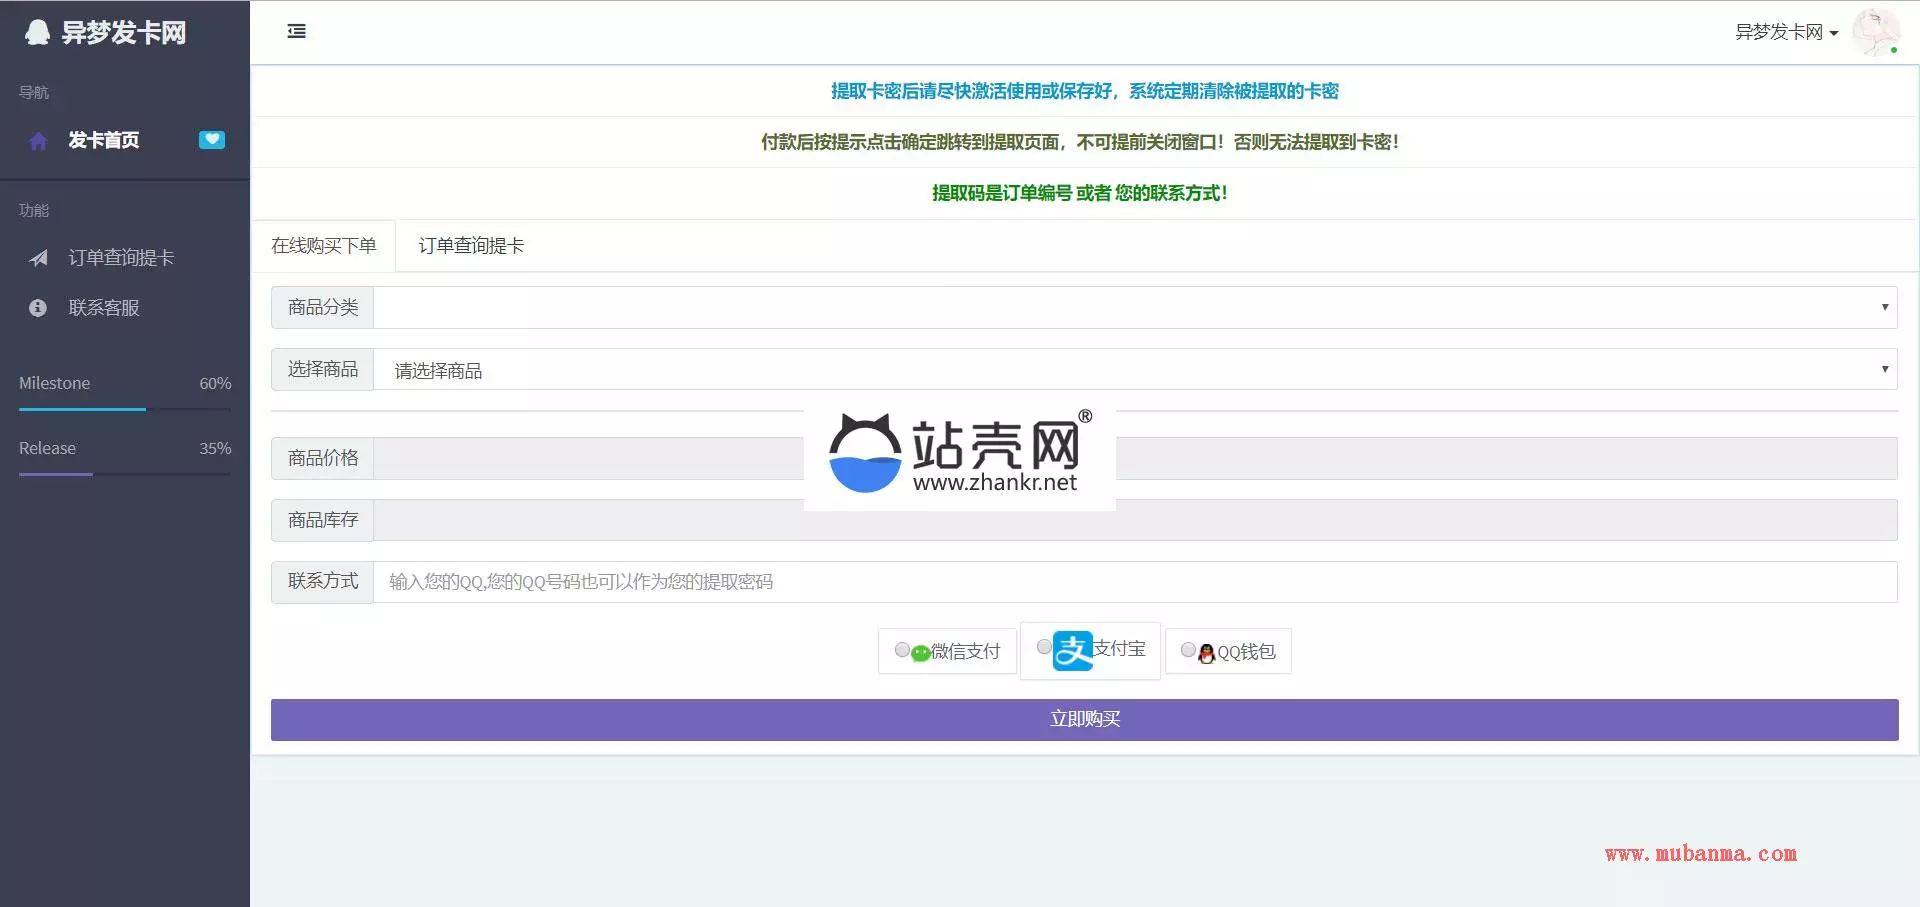Click the info icon for 联系客服
The image size is (1920, 907).
[38, 308]
